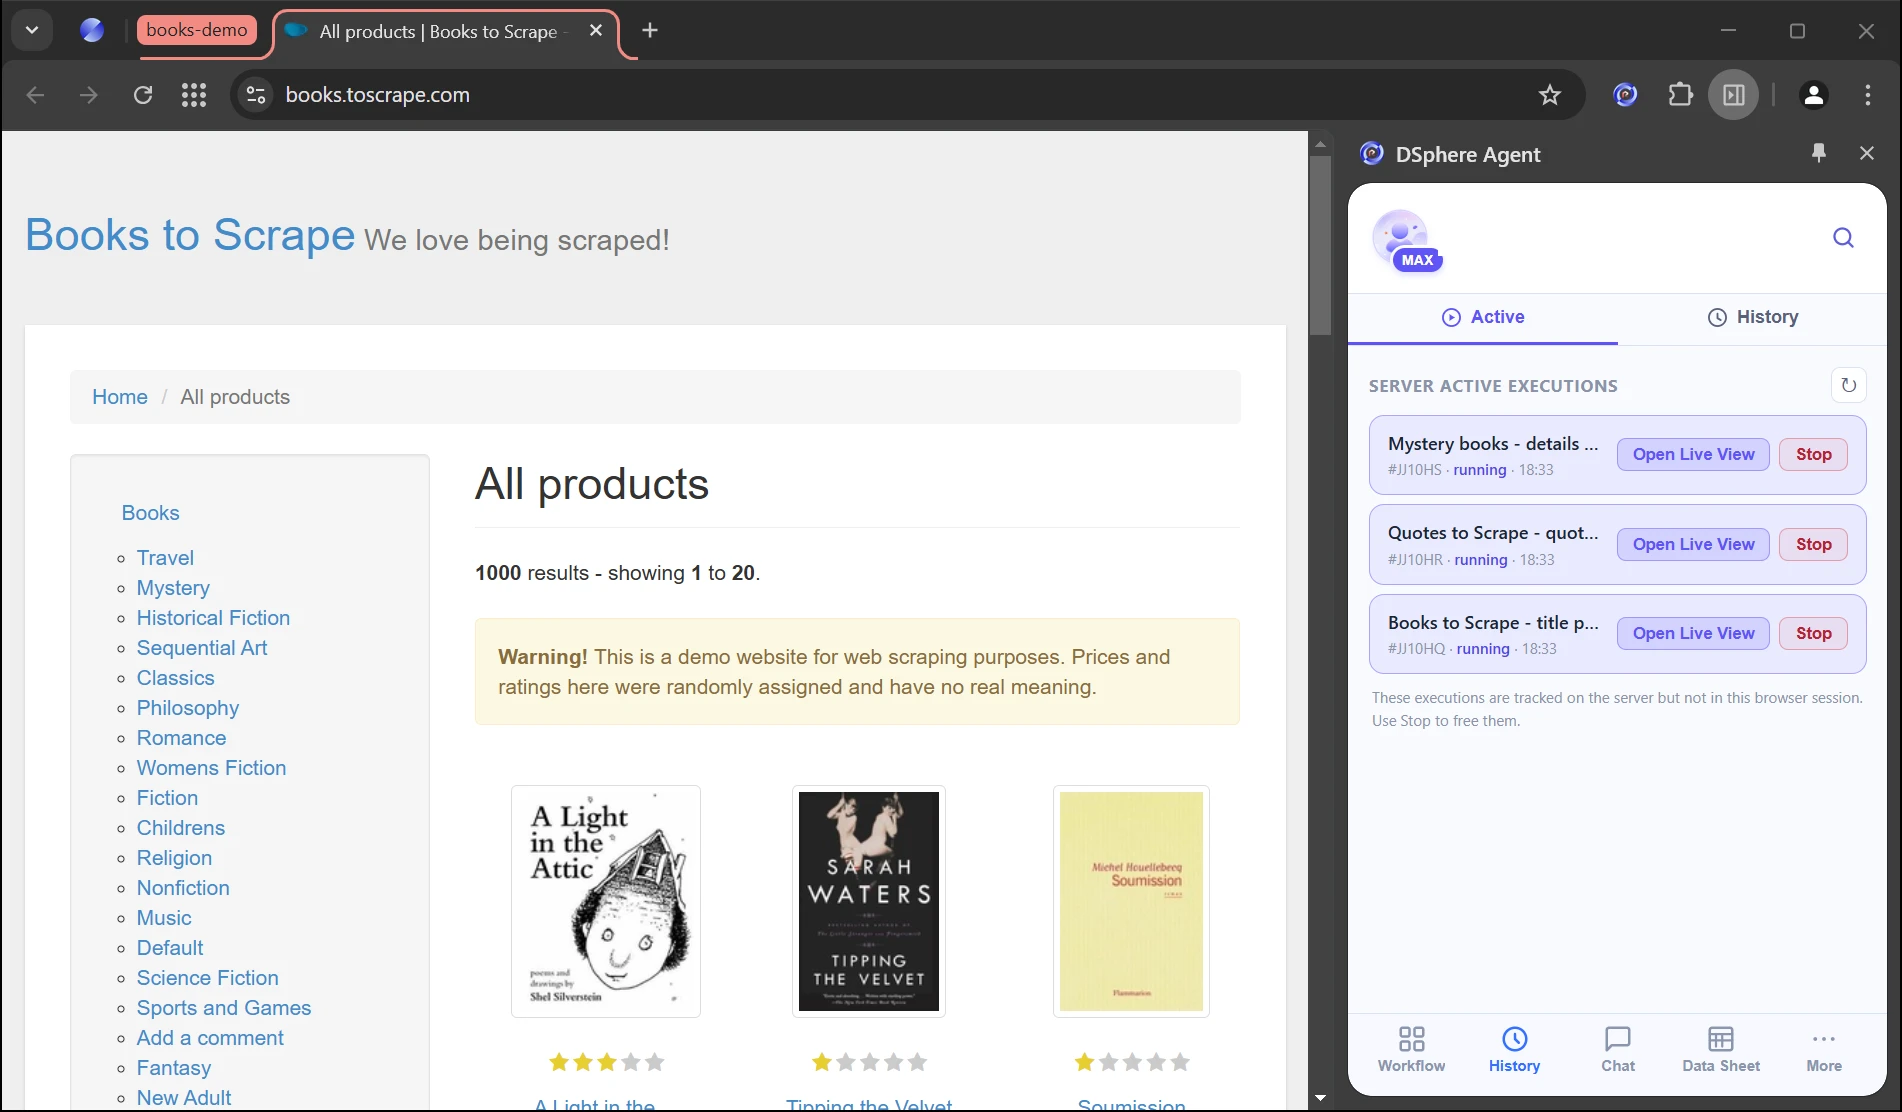Click the DSphere extension icon in toolbar
The image size is (1902, 1112).
click(1625, 95)
